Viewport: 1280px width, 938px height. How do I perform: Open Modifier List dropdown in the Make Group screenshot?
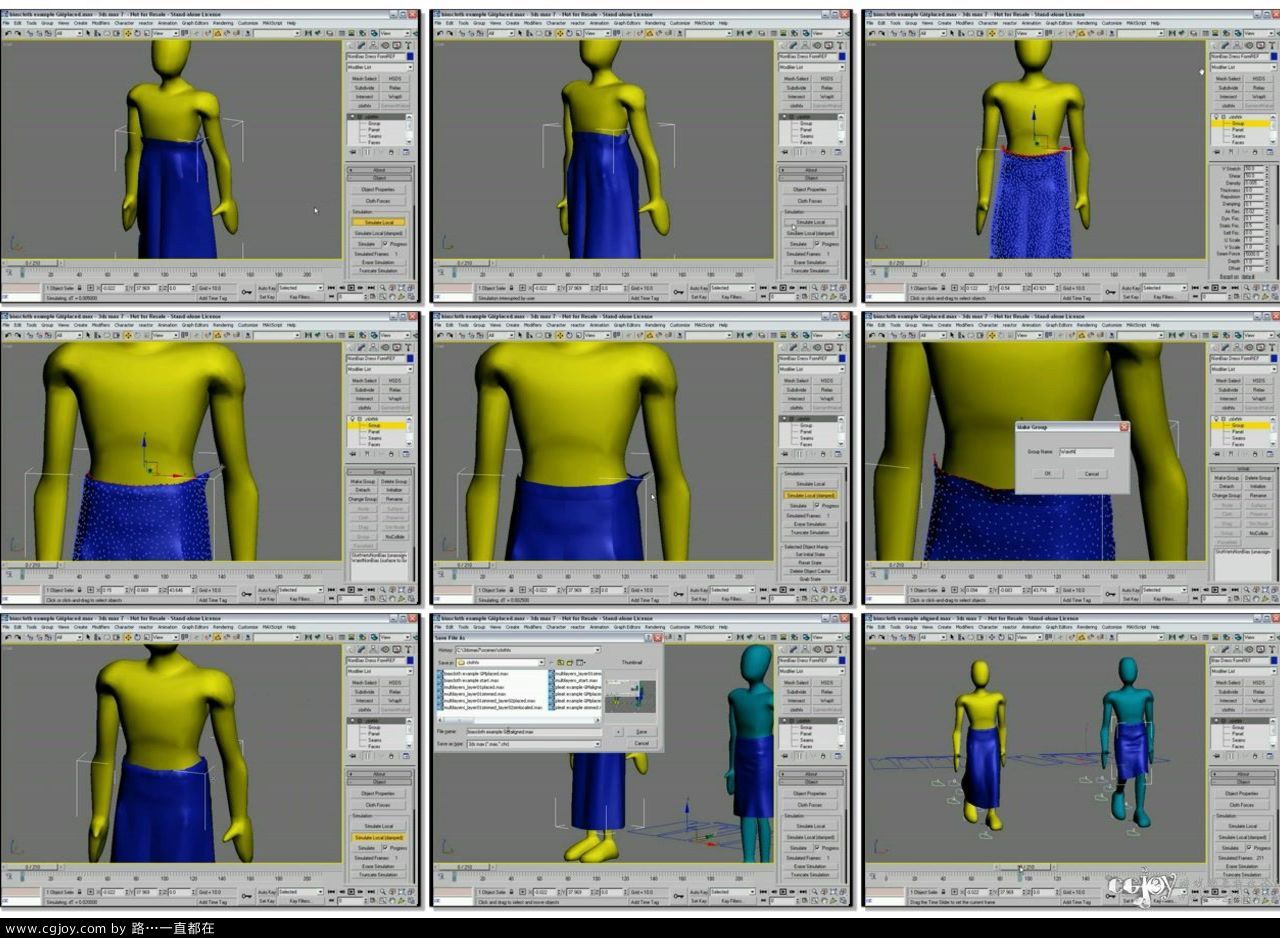pyautogui.click(x=1243, y=369)
